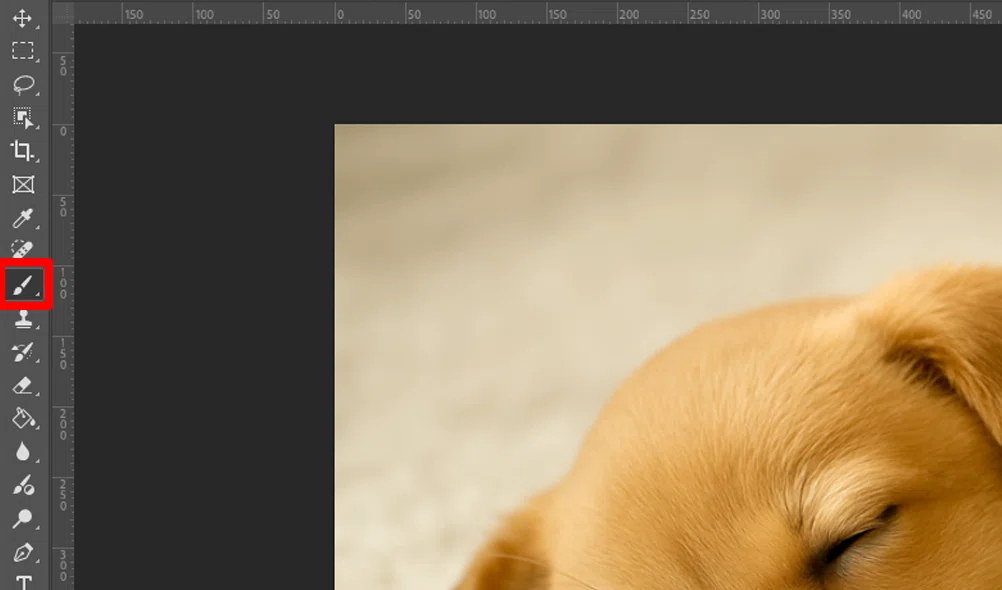Select the Frame tool

pos(23,185)
